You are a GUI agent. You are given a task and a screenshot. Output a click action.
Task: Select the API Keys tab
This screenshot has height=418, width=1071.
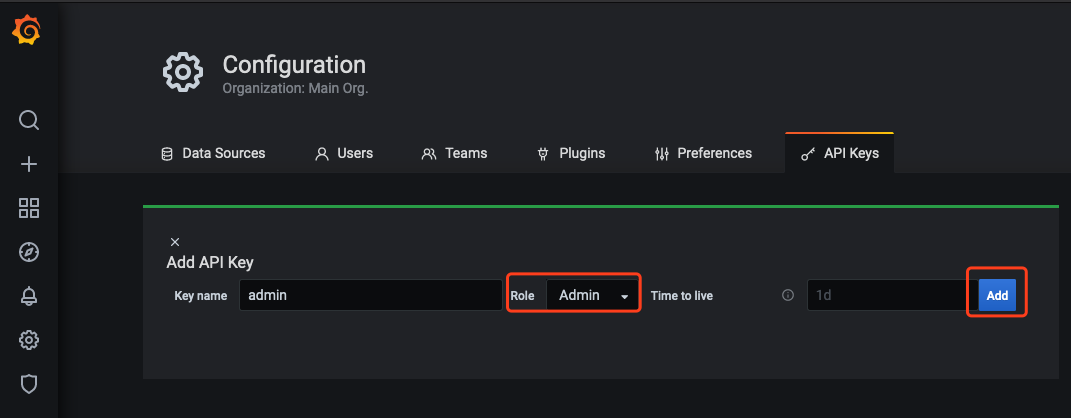point(840,153)
